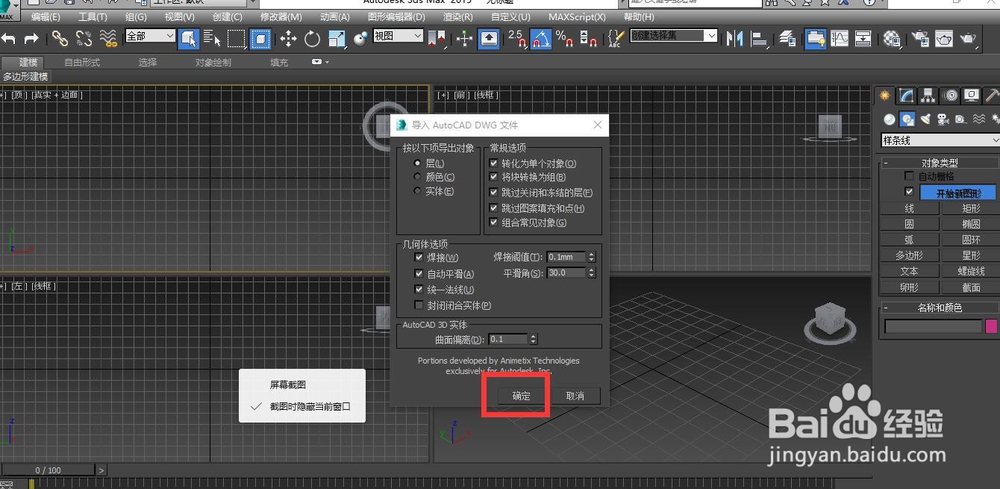Select the Select and Link tool

(x=60, y=39)
